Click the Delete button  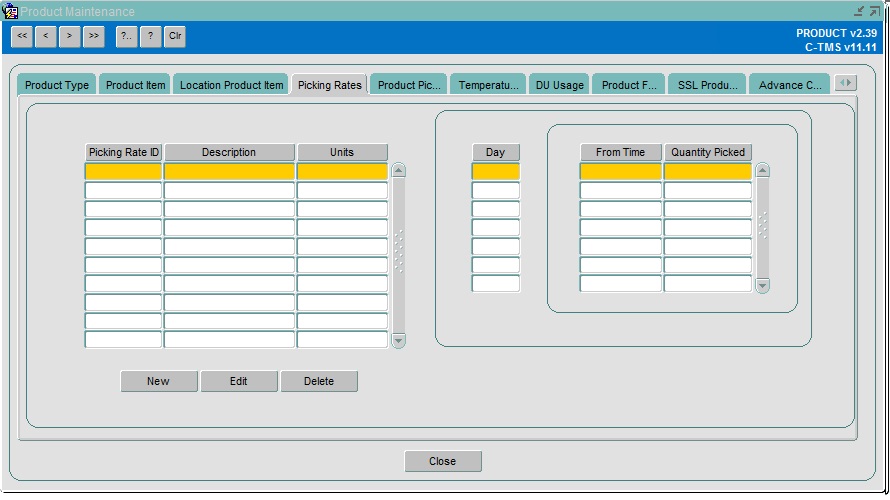click(319, 381)
